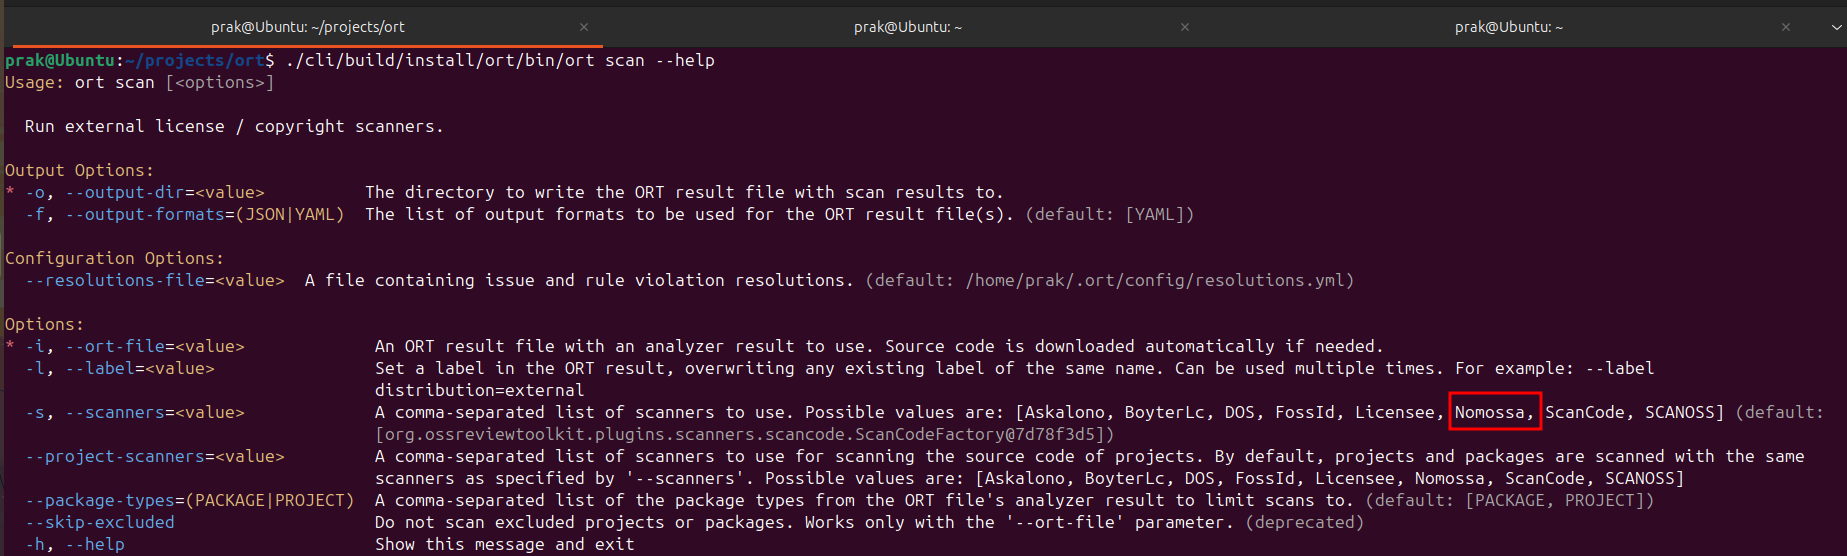This screenshot has width=1847, height=556.
Task: Click the --output-formats=(JSON|YAML) option text
Action: [205, 214]
